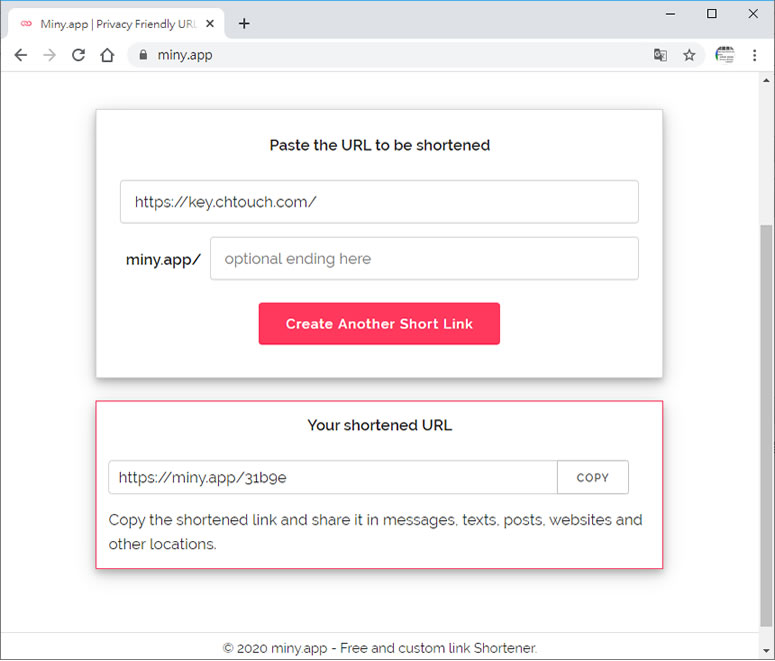Click the page scroll up arrow
The image size is (775, 661).
coord(766,80)
